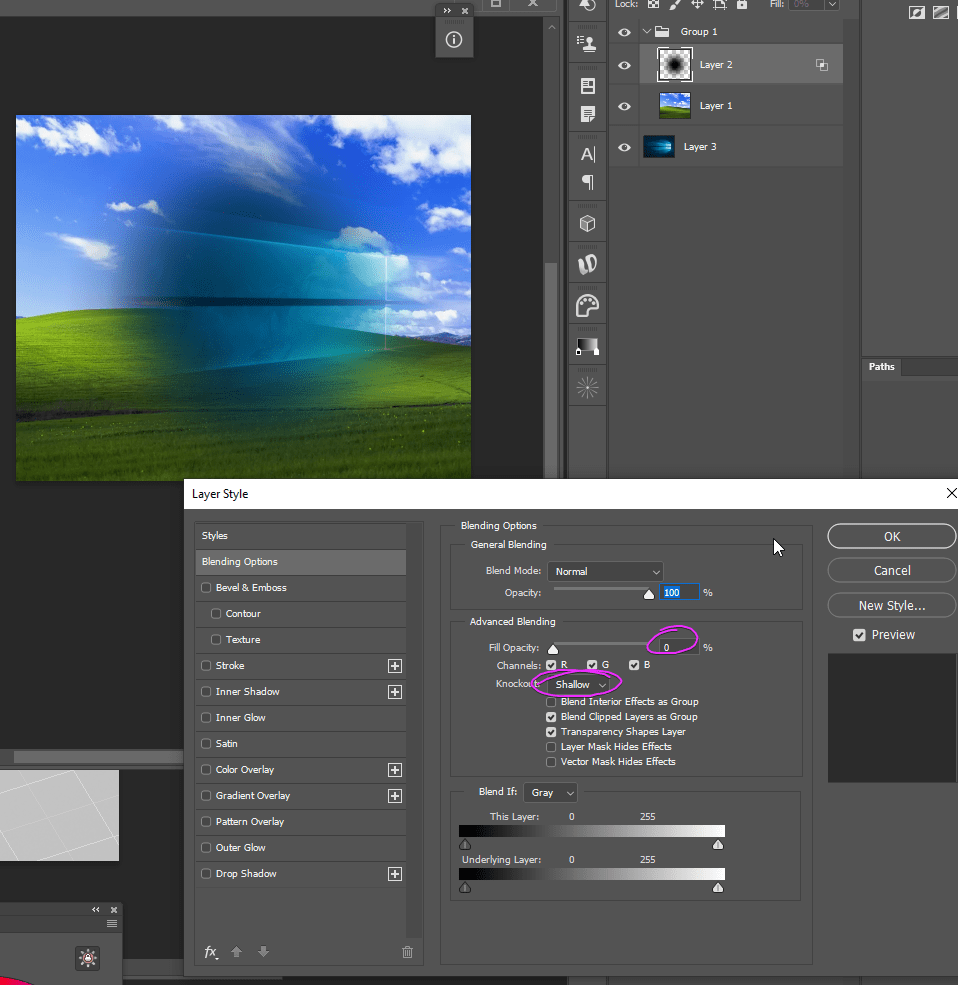Open the Knockout dropdown set to Shallow
The image size is (958, 985).
point(578,684)
